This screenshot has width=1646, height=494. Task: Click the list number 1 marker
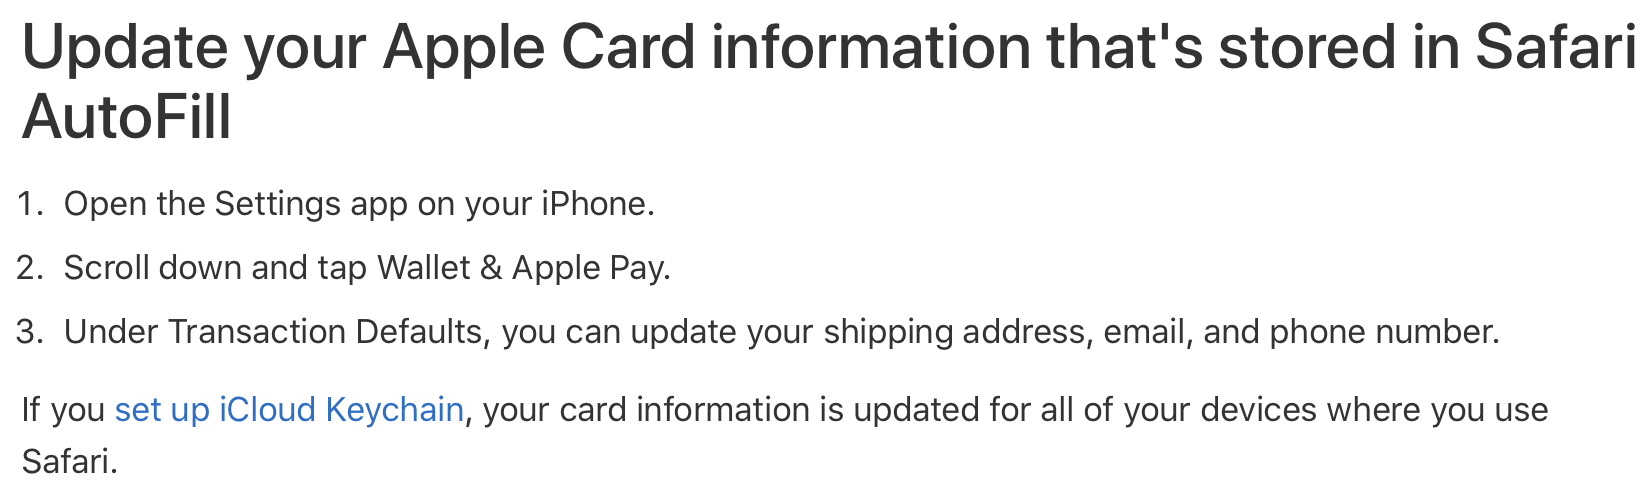click(x=30, y=204)
